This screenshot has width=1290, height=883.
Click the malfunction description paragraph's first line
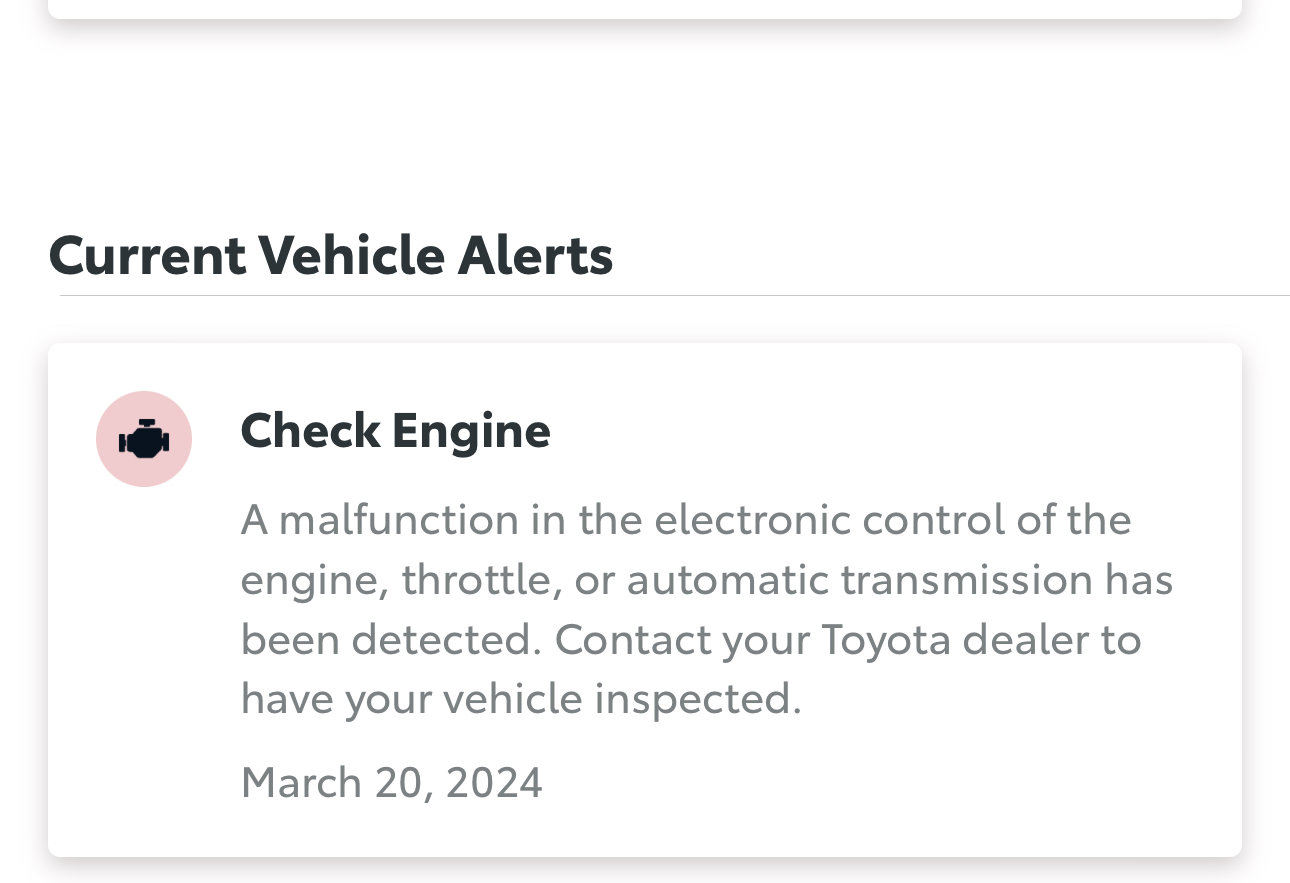(x=686, y=519)
